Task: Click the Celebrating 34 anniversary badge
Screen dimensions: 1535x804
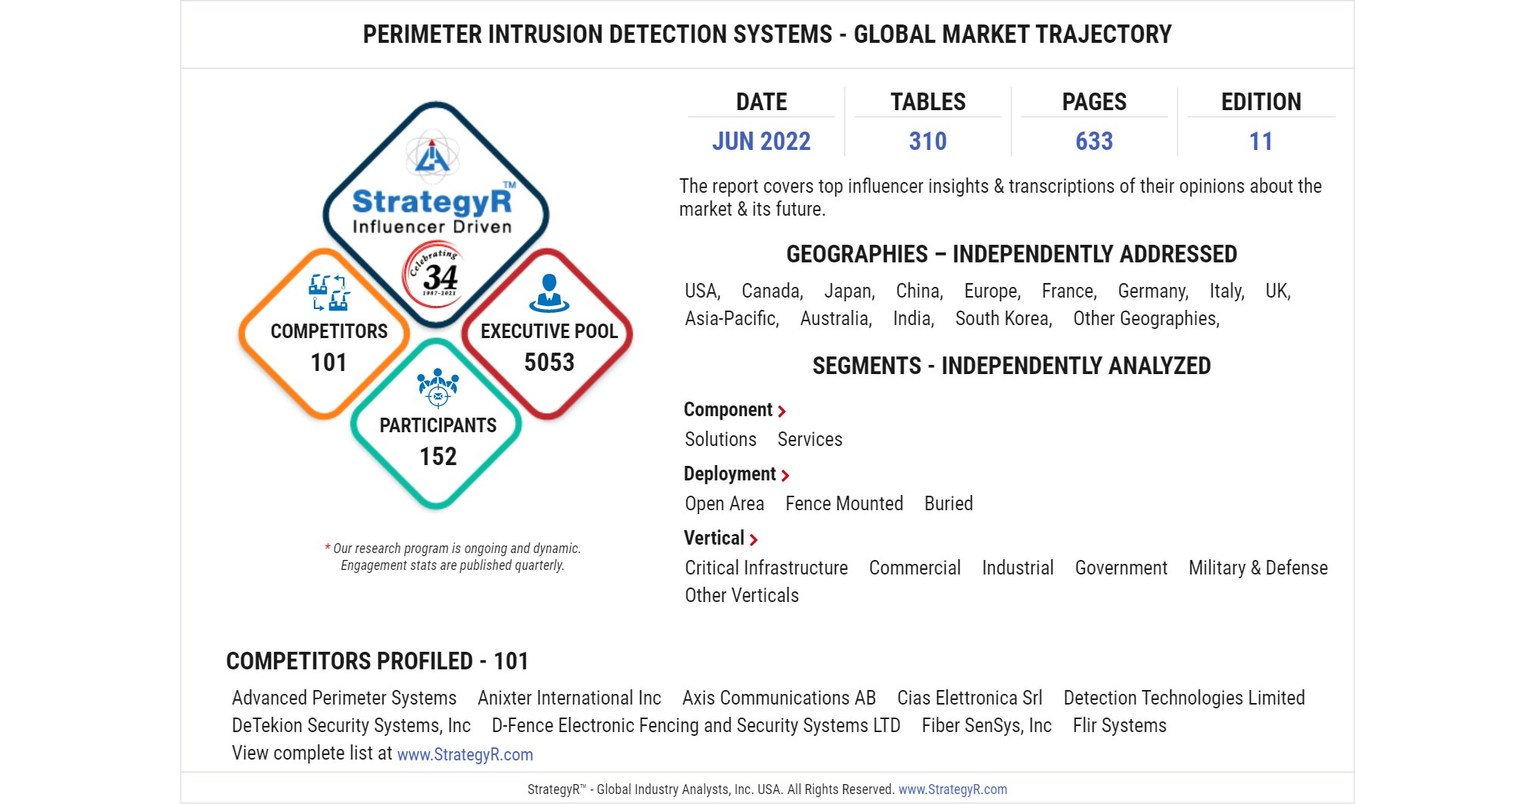Action: point(432,274)
